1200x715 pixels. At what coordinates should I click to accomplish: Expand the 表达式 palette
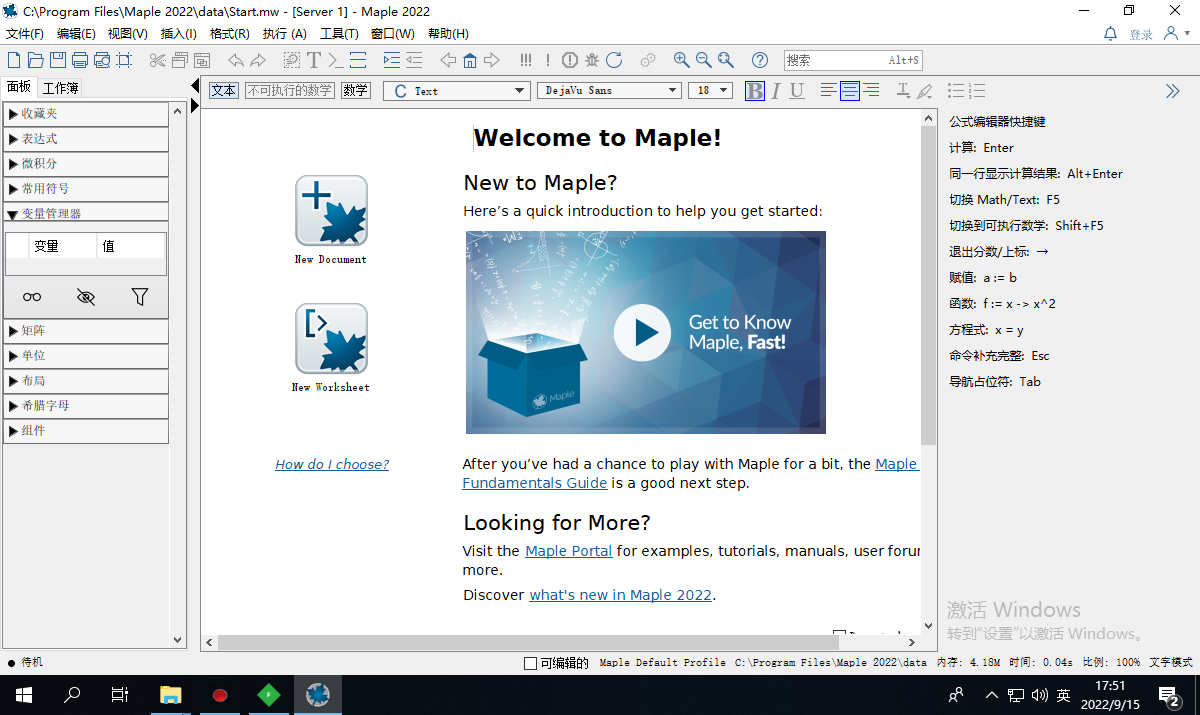(86, 139)
